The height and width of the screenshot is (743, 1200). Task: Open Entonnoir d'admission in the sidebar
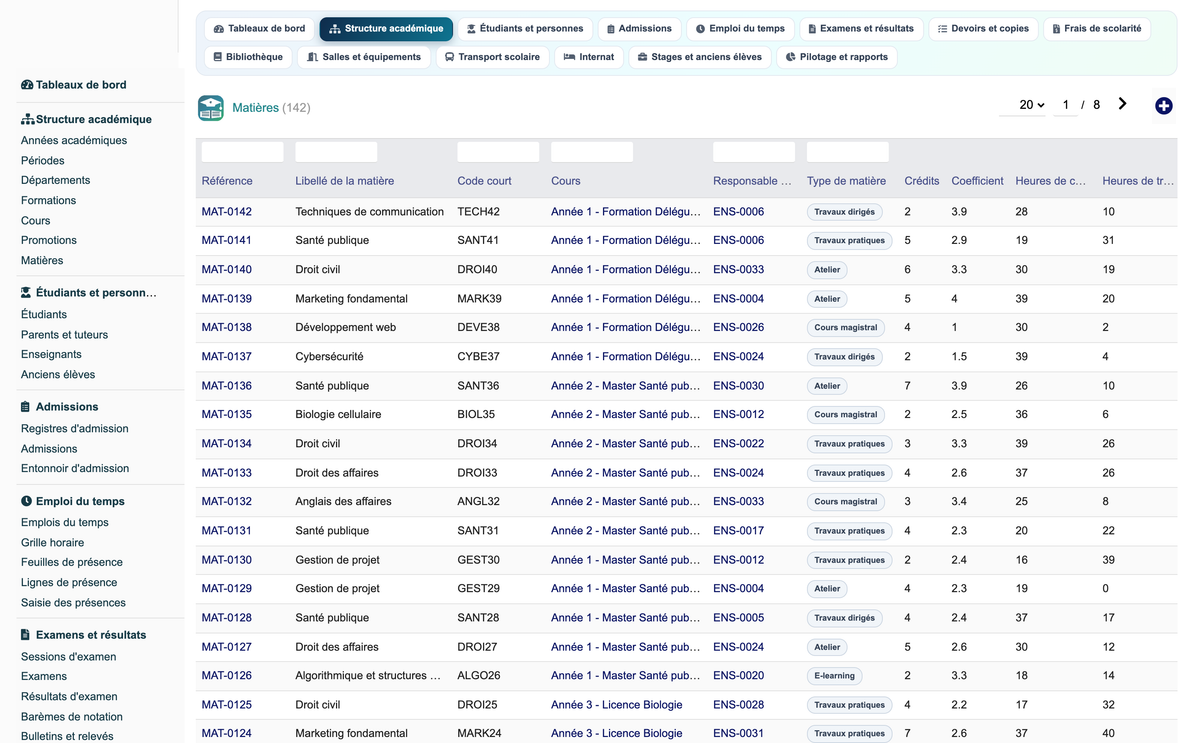[x=75, y=469]
